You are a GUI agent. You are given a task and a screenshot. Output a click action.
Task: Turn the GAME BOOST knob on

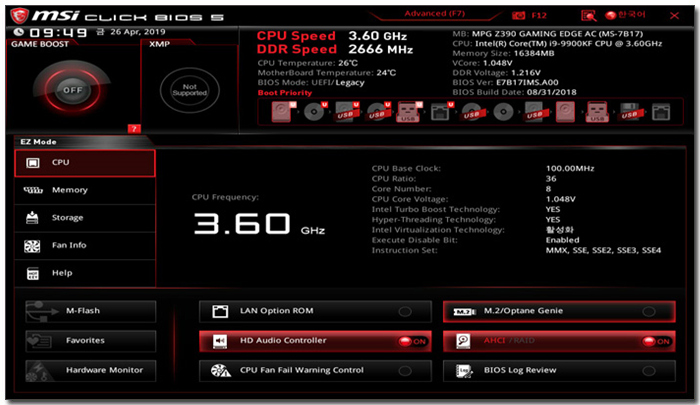tap(72, 90)
